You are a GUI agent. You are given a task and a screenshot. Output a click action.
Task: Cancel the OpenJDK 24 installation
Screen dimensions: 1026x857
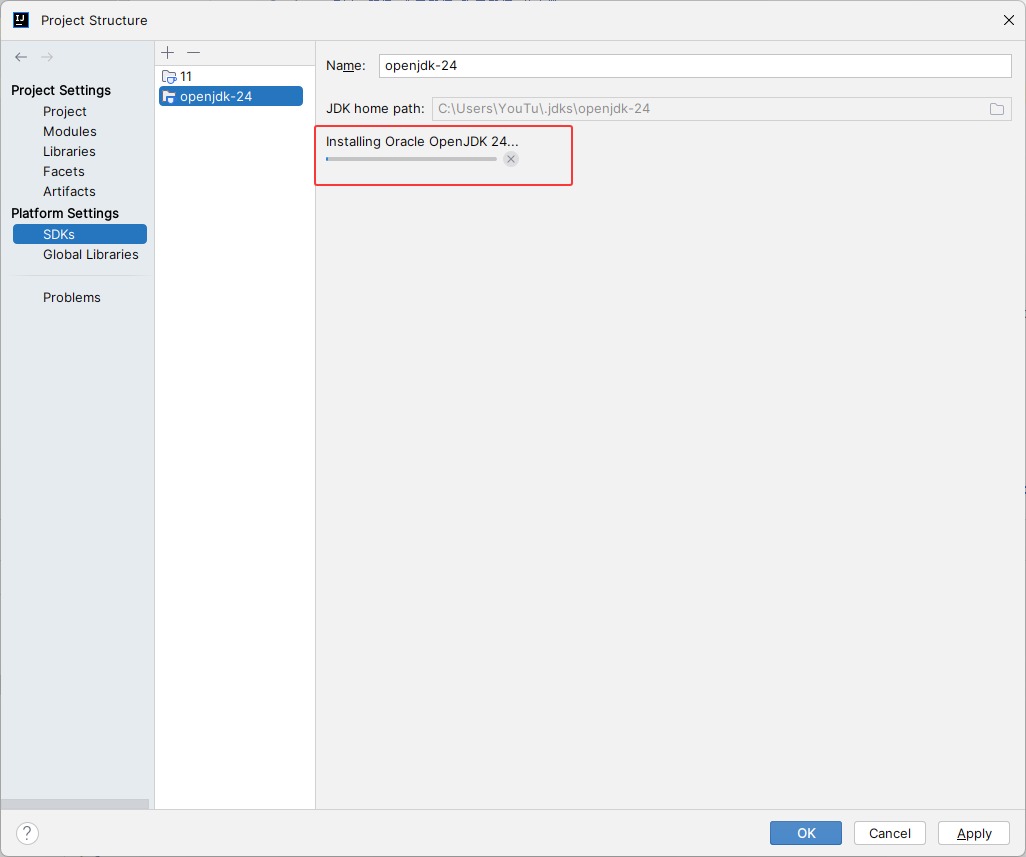[511, 159]
